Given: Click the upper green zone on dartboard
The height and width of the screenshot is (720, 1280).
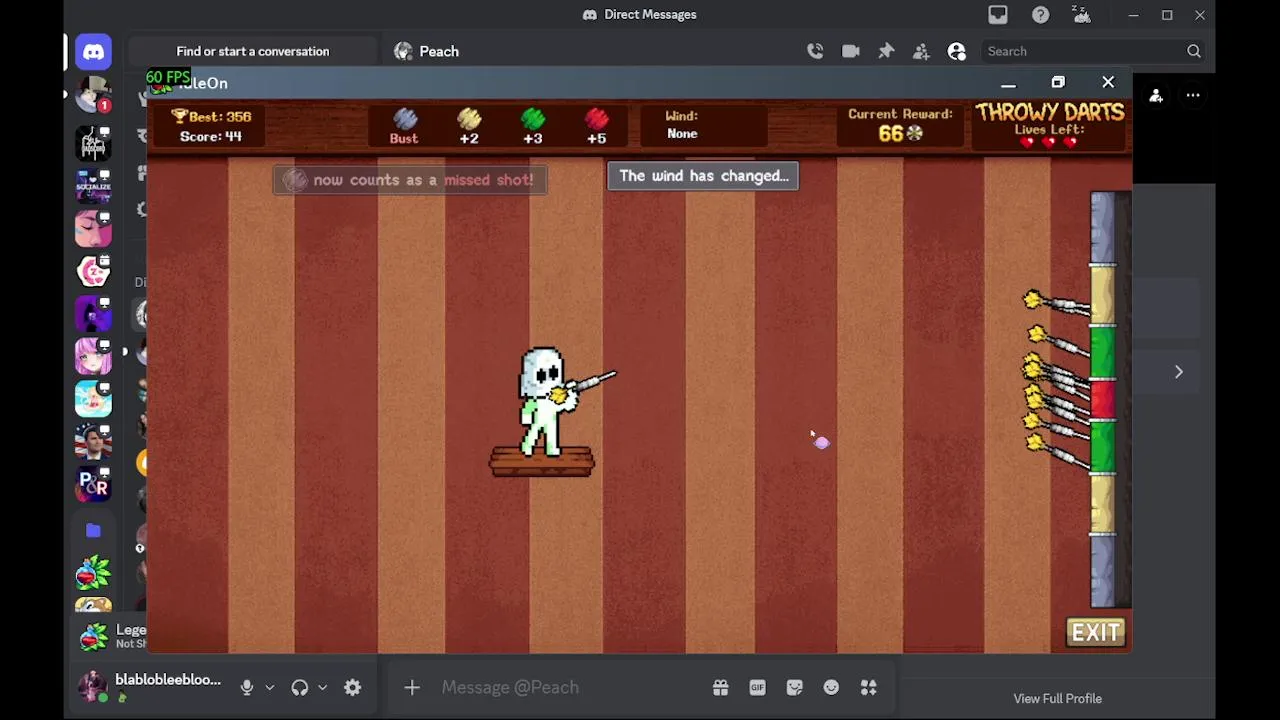Looking at the screenshot, I should (x=1103, y=352).
